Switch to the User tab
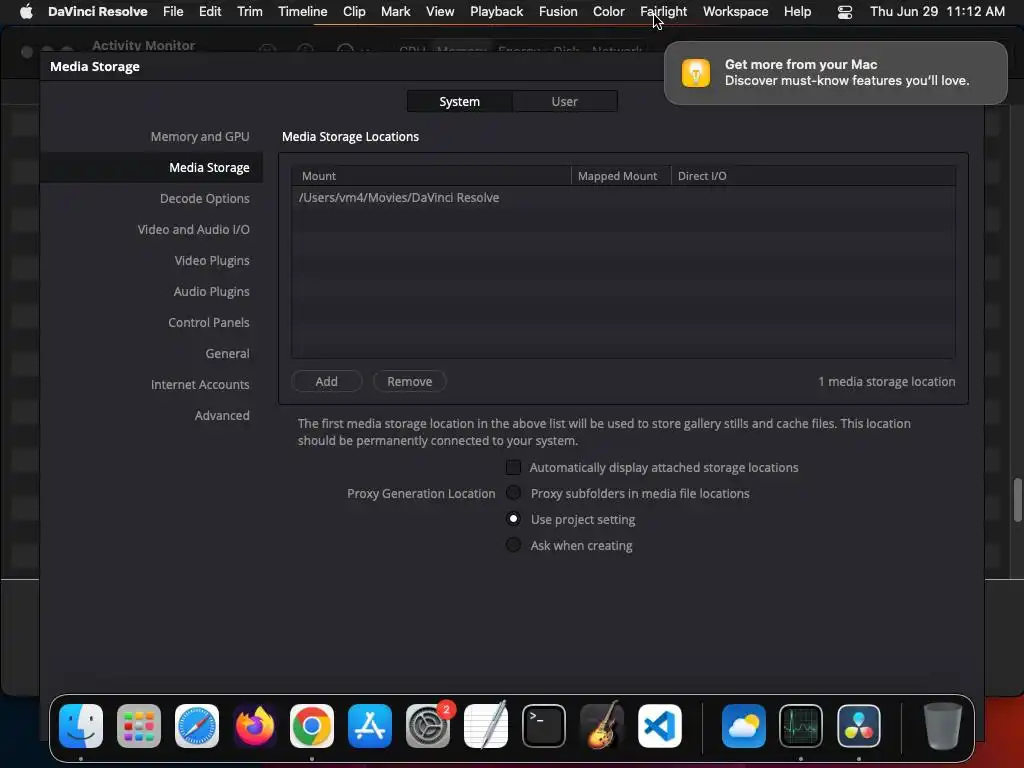Image resolution: width=1024 pixels, height=768 pixels. pos(564,101)
